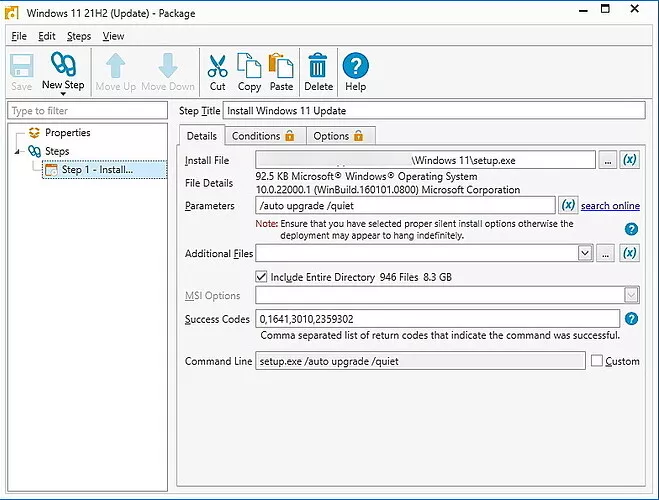
Task: Click the Success Codes field
Action: coord(438,319)
